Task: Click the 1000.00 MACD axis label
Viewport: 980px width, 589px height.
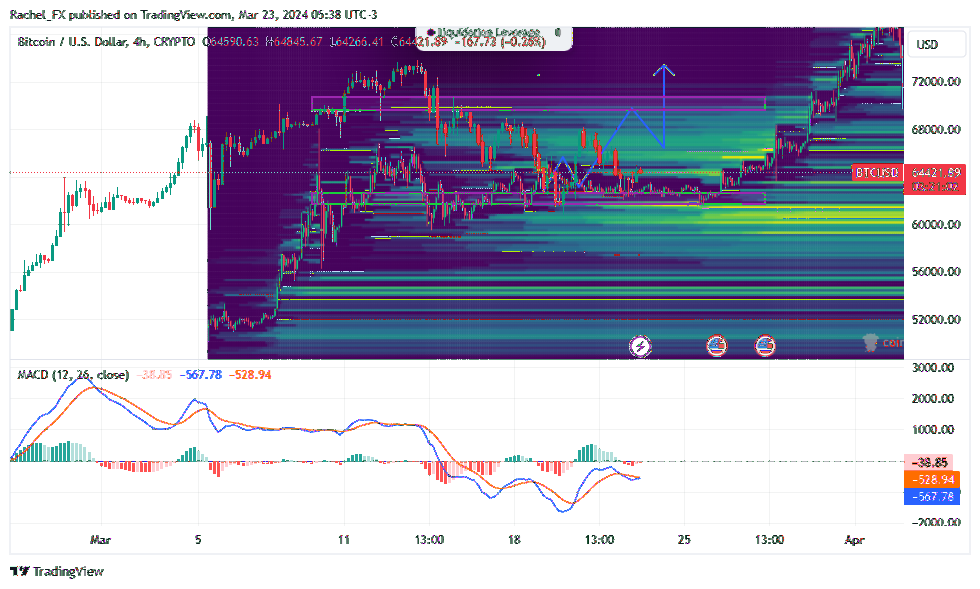Action: coord(932,430)
